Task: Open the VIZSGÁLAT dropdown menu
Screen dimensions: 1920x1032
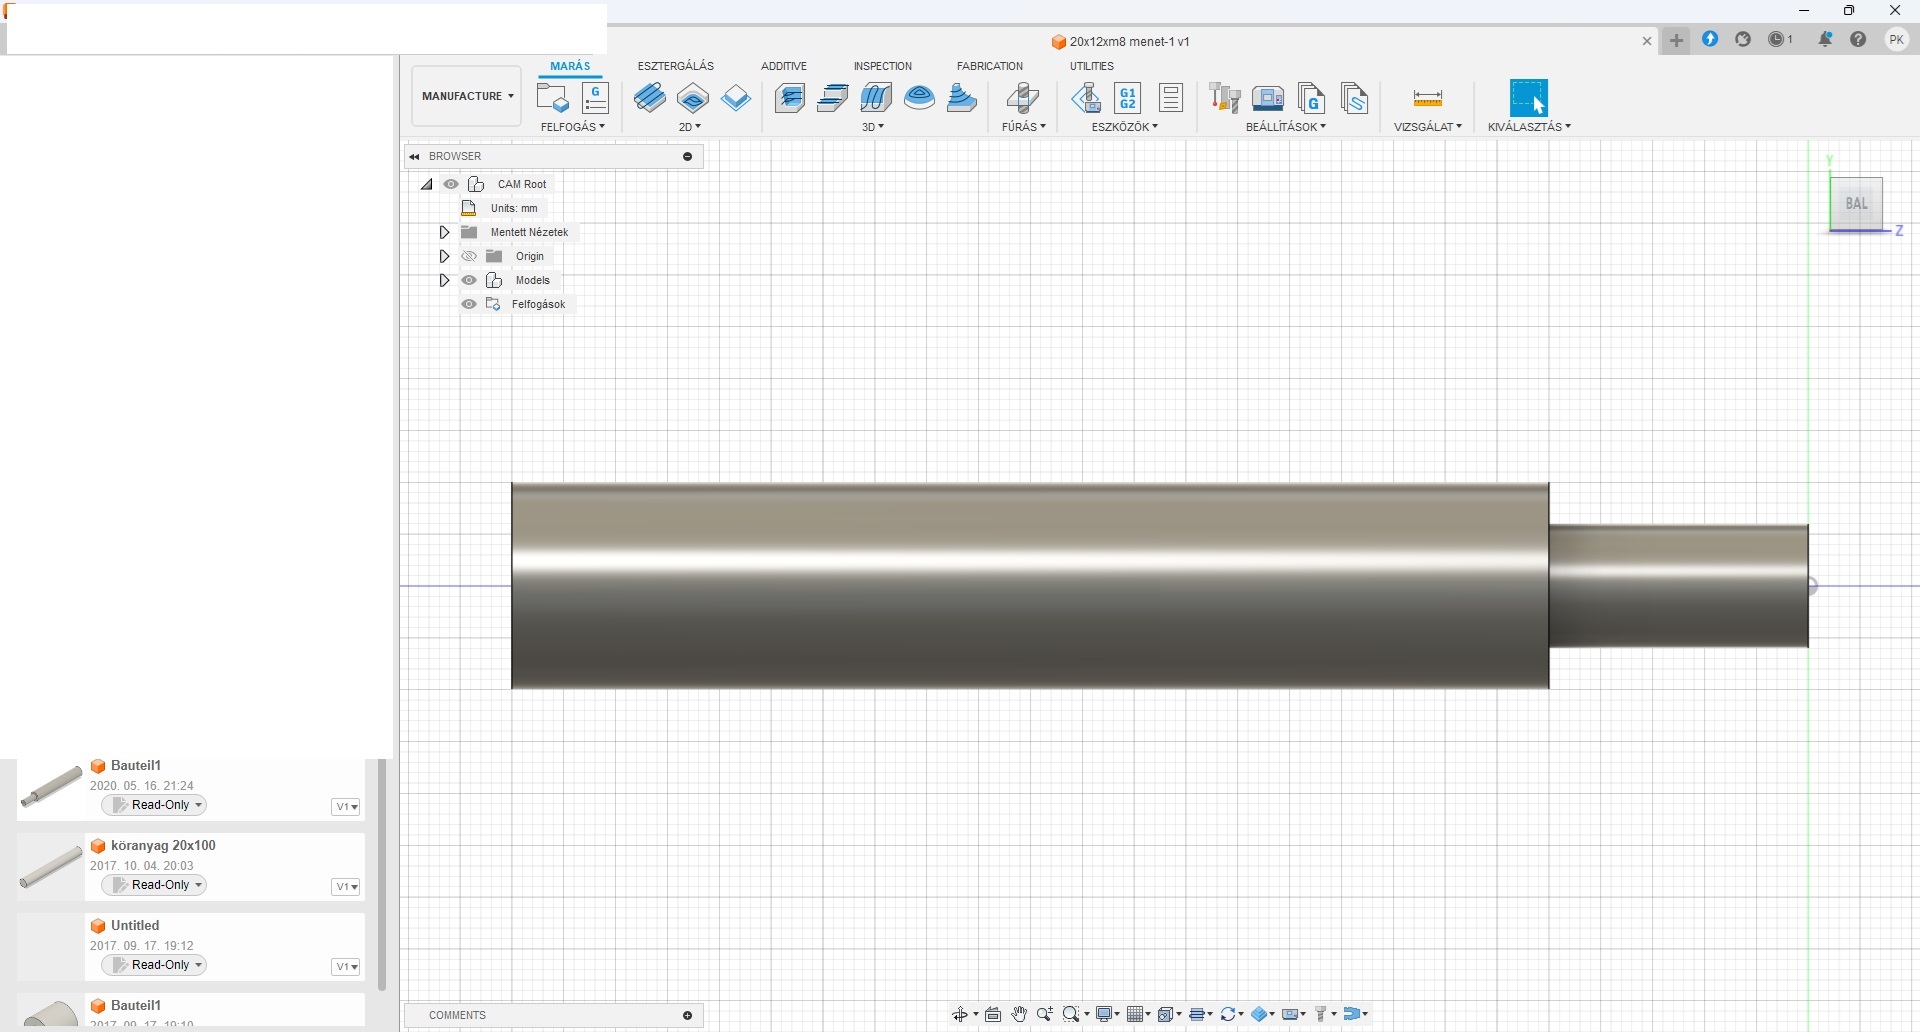Action: [1428, 127]
